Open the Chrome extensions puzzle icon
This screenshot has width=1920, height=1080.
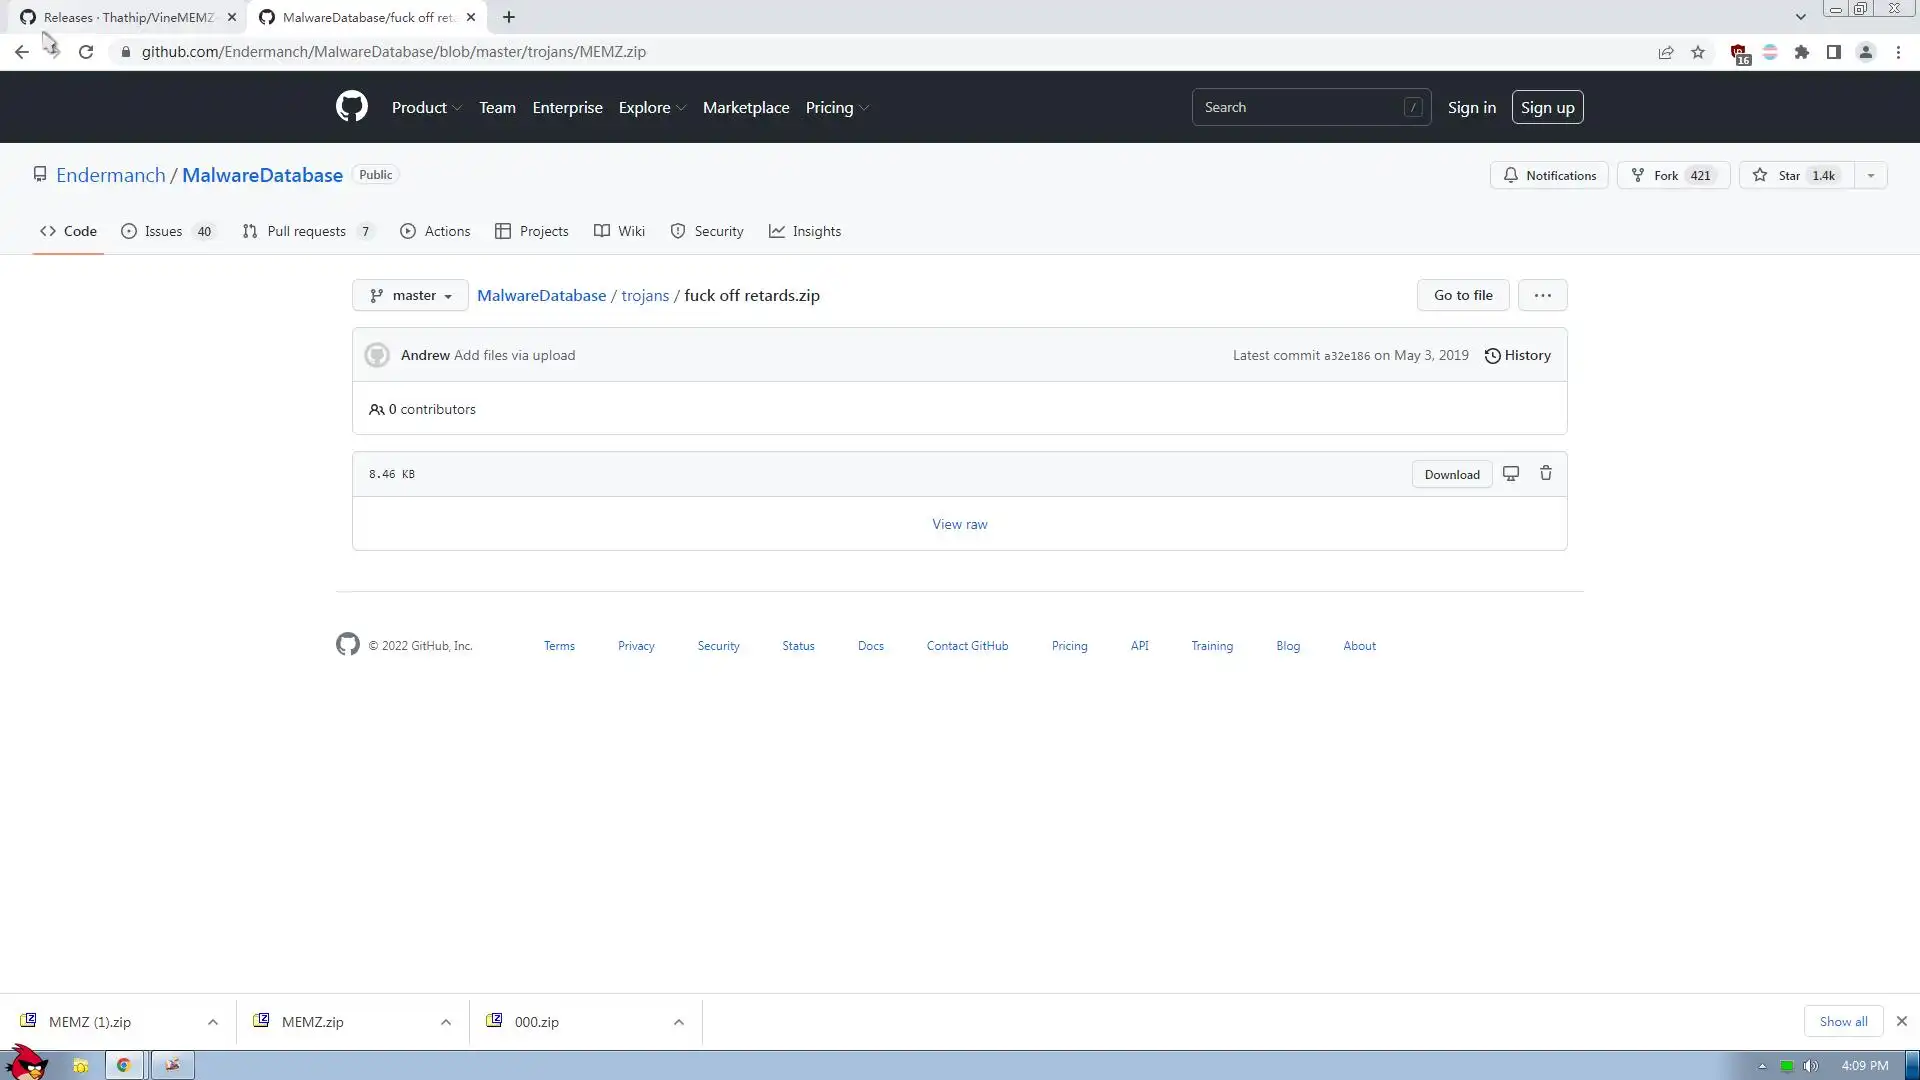(x=1802, y=52)
